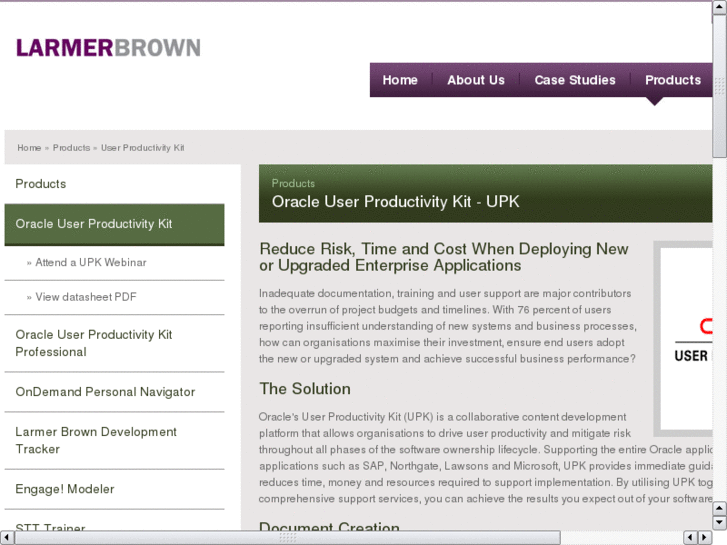Click the horizontal scrollbar right arrow at far right
The width and height of the screenshot is (727, 545).
coord(704,538)
